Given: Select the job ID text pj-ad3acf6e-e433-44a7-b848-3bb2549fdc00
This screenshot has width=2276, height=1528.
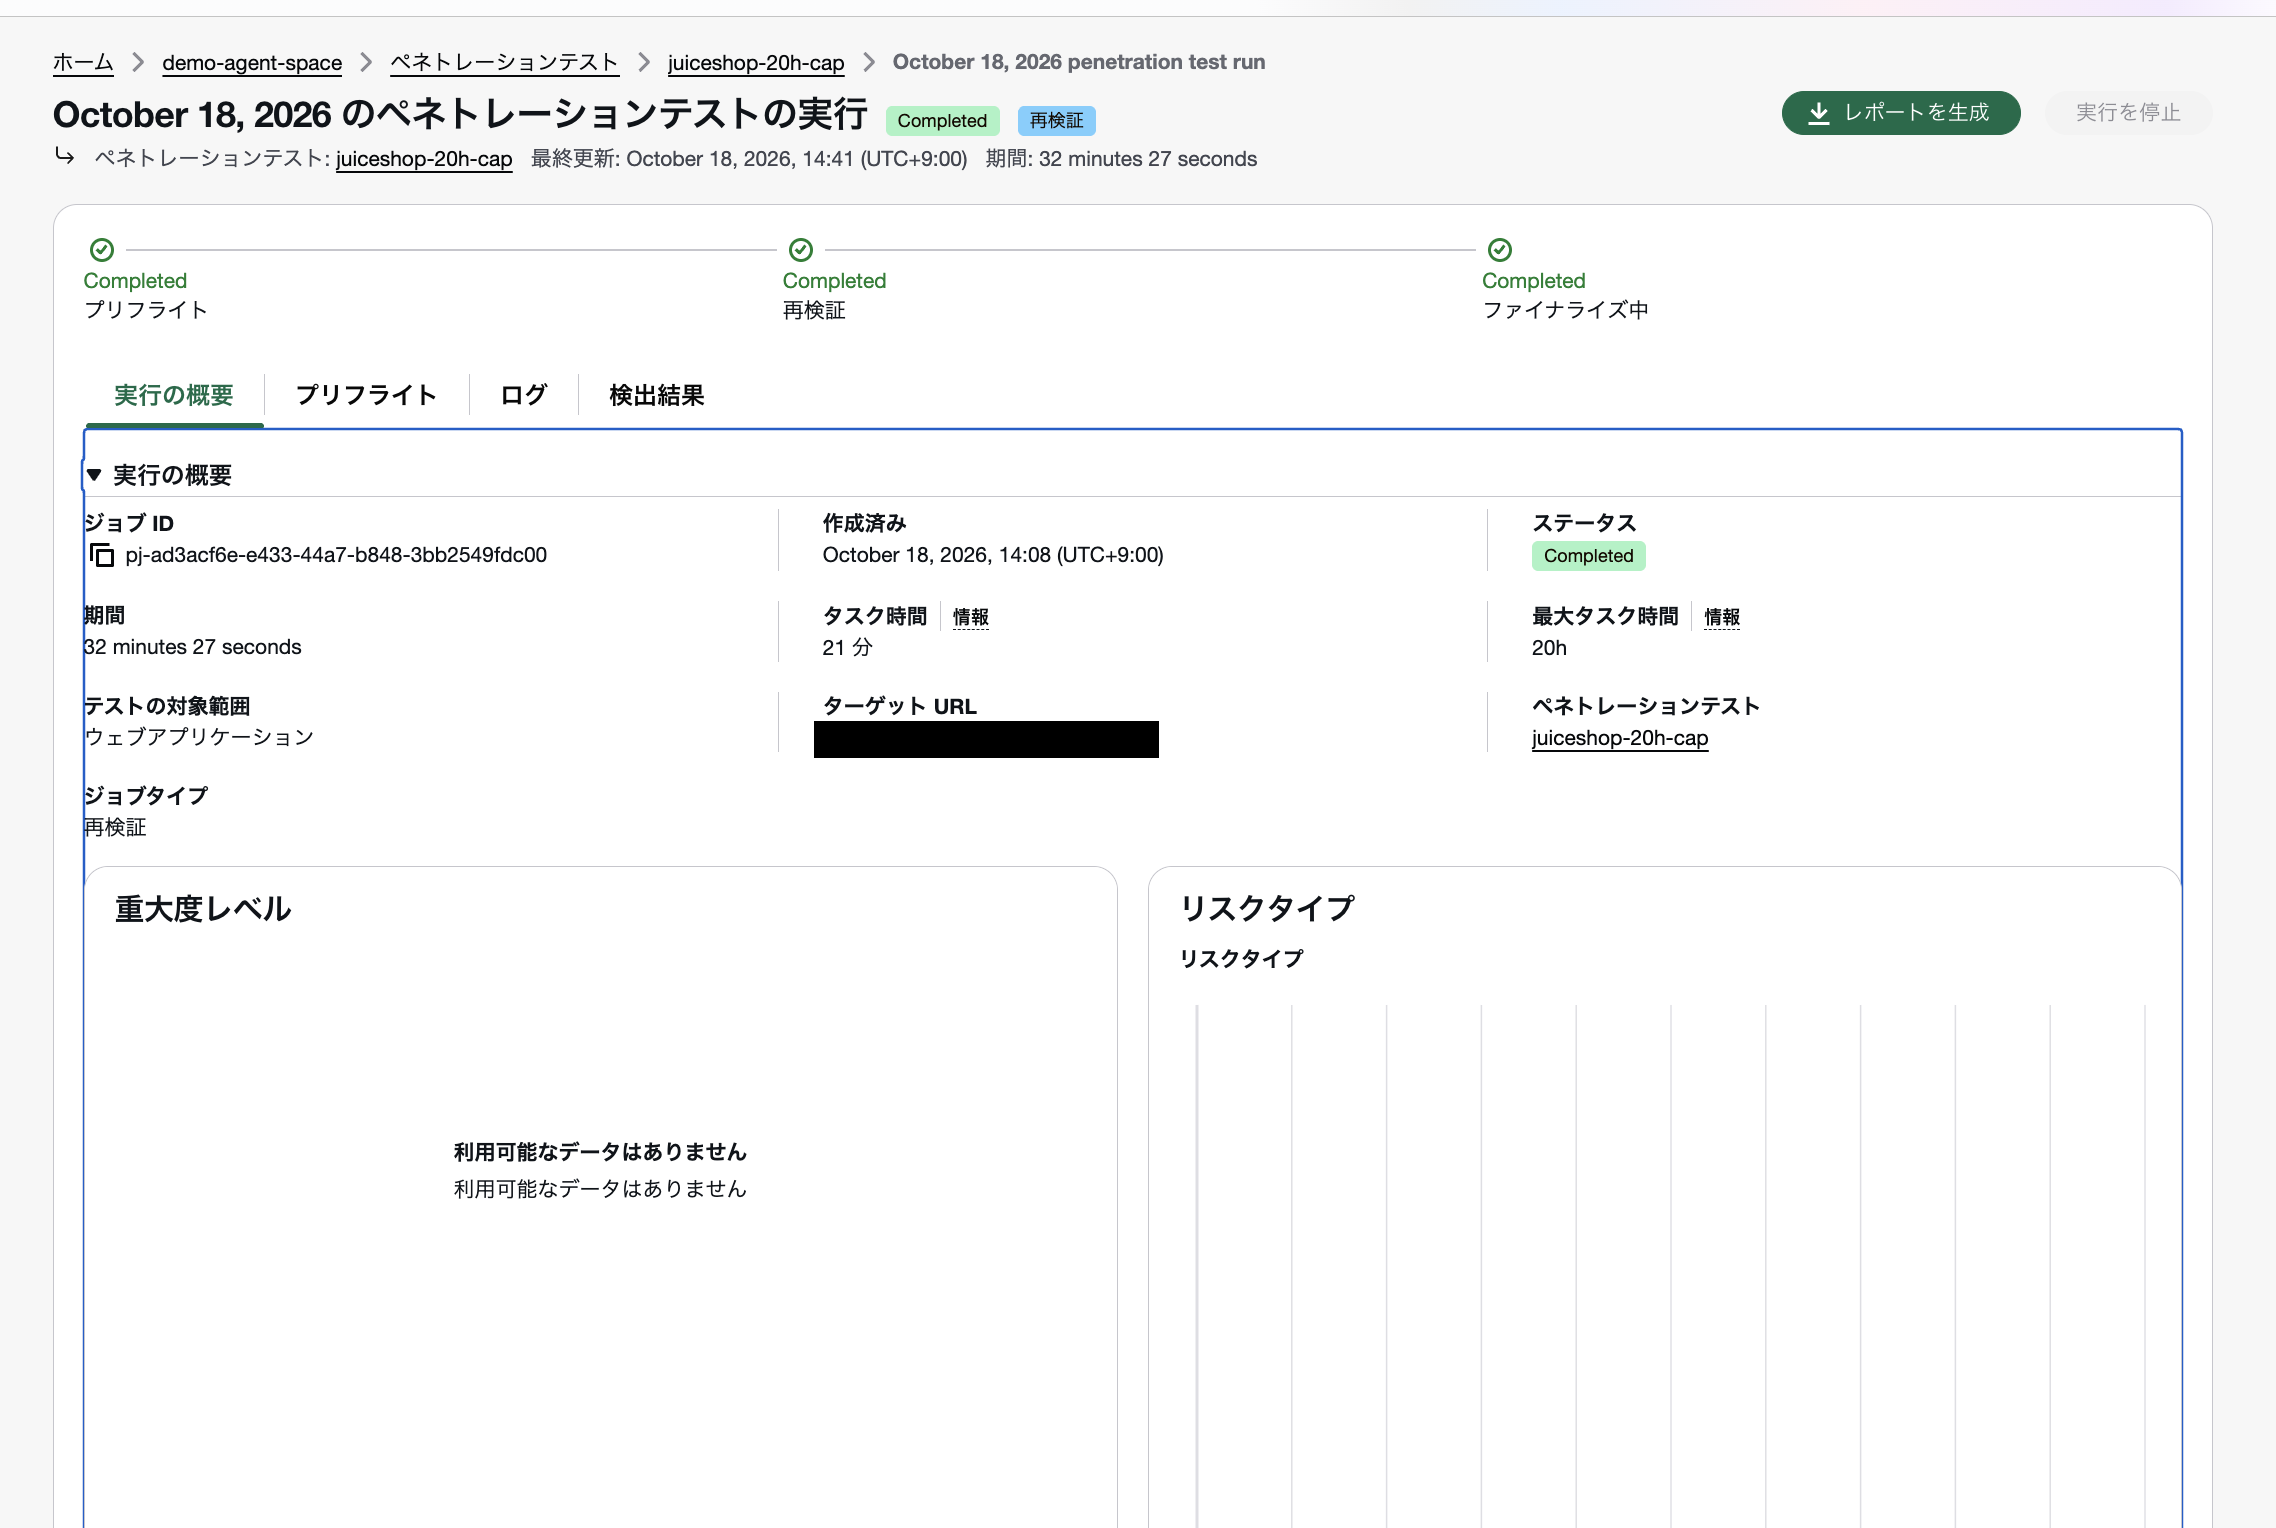Looking at the screenshot, I should coord(336,555).
